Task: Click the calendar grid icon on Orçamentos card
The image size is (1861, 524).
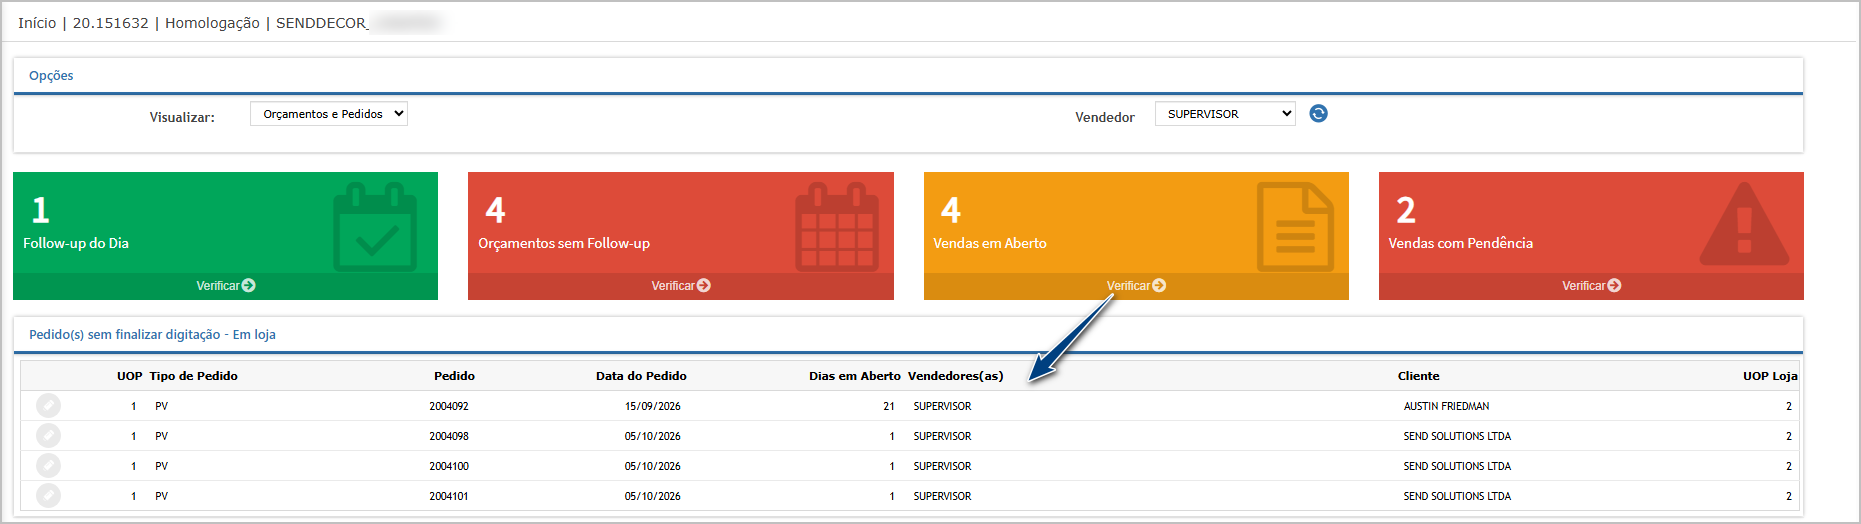Action: [x=837, y=227]
